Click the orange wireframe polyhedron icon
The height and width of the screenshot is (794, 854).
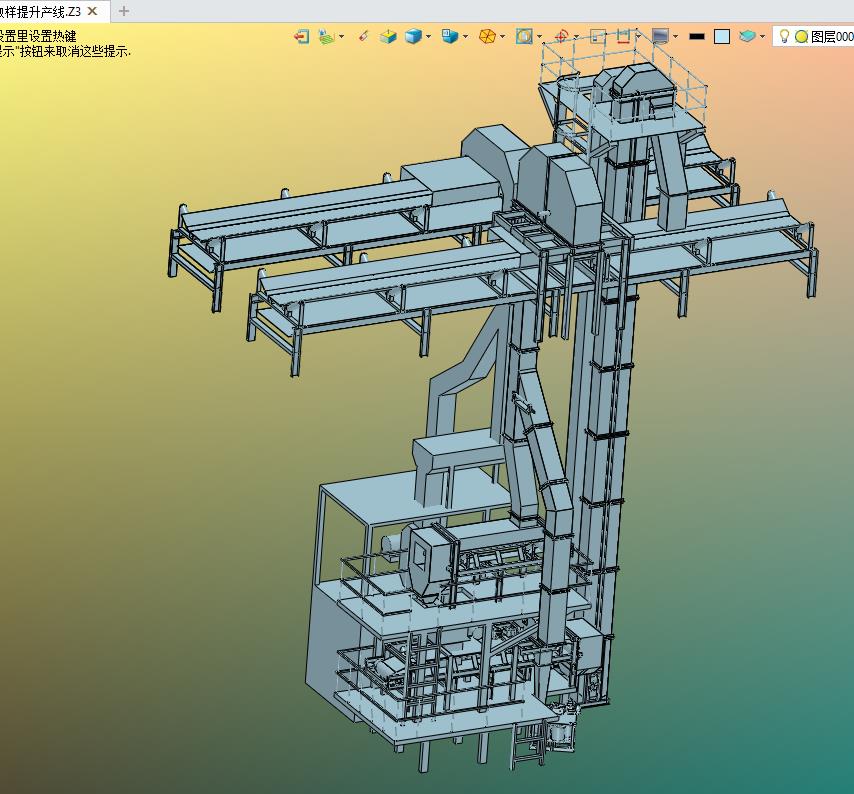487,36
